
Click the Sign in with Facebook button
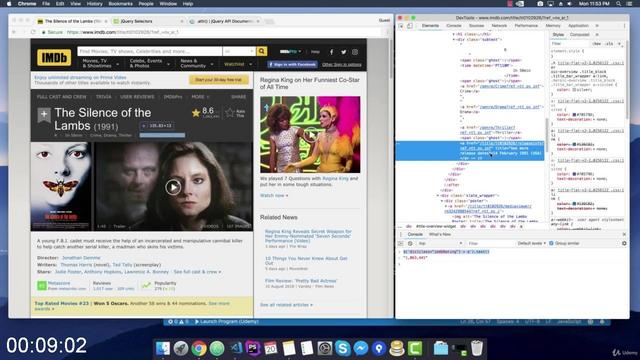tap(292, 64)
